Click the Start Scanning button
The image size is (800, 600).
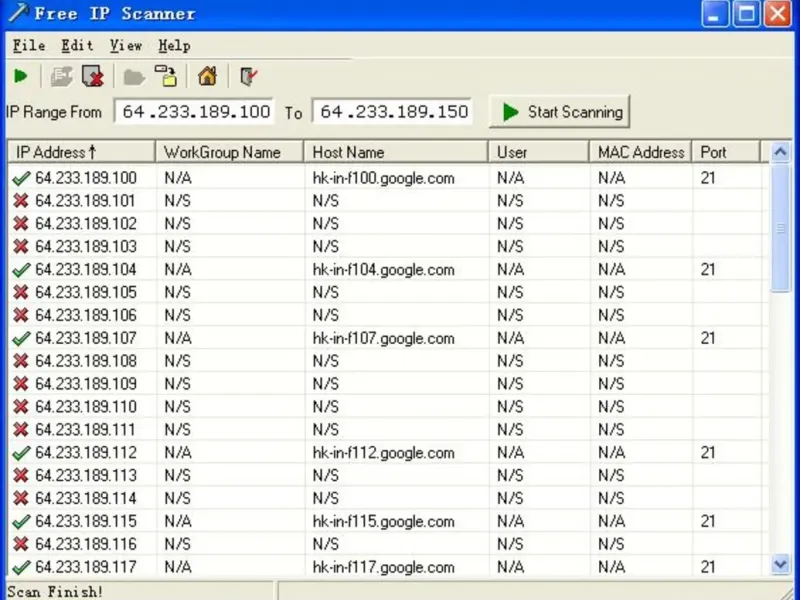tap(559, 111)
